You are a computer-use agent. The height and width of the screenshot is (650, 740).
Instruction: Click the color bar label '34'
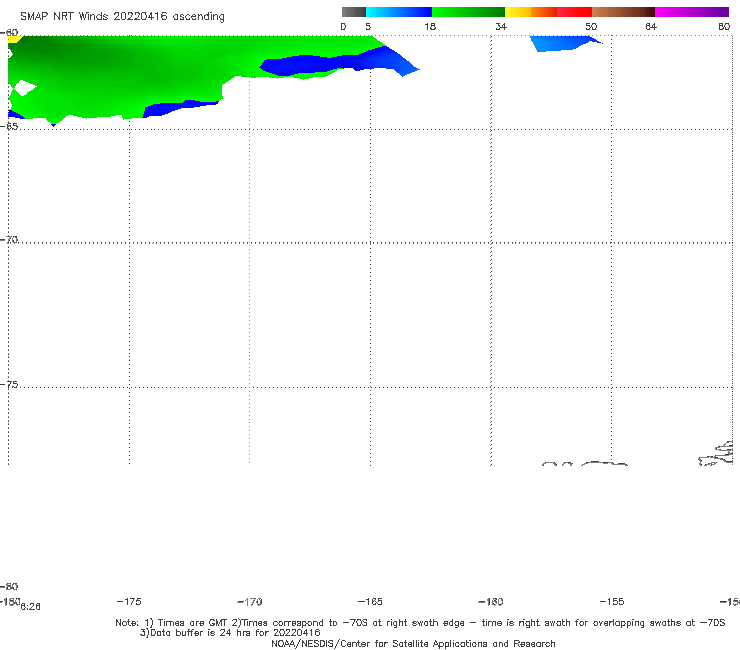(501, 26)
